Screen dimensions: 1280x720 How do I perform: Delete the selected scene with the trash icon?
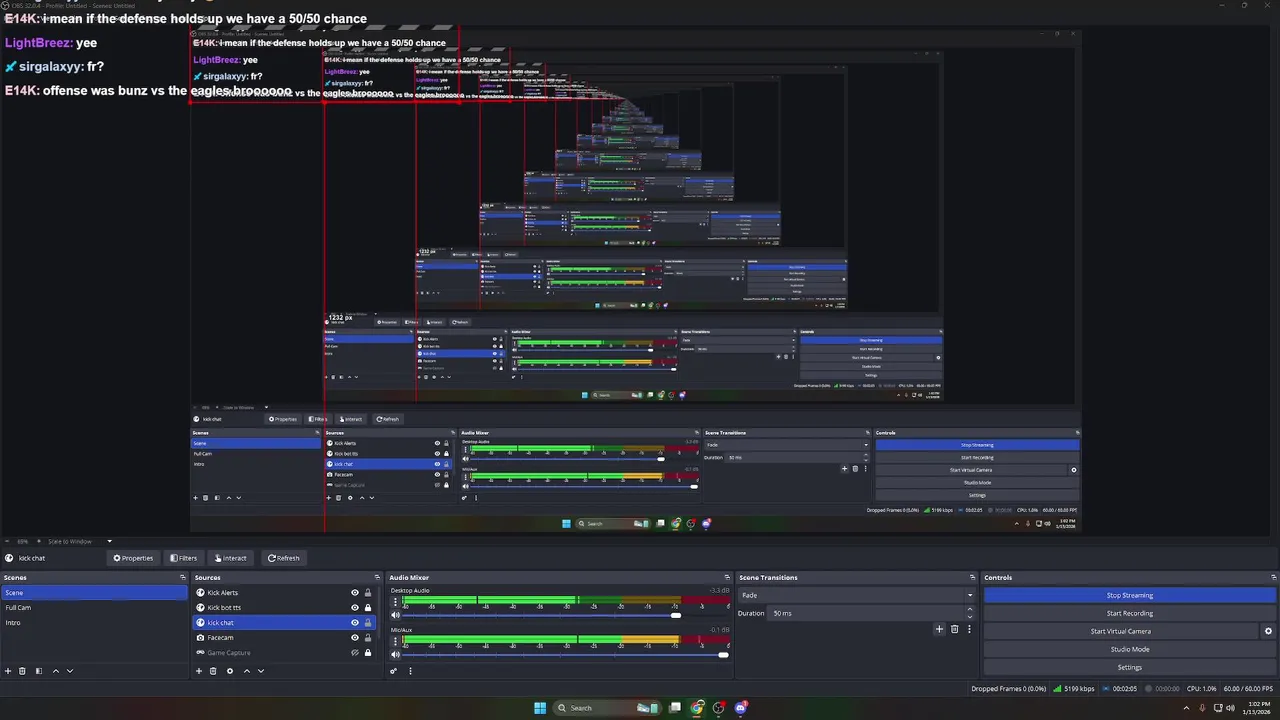(x=22, y=671)
